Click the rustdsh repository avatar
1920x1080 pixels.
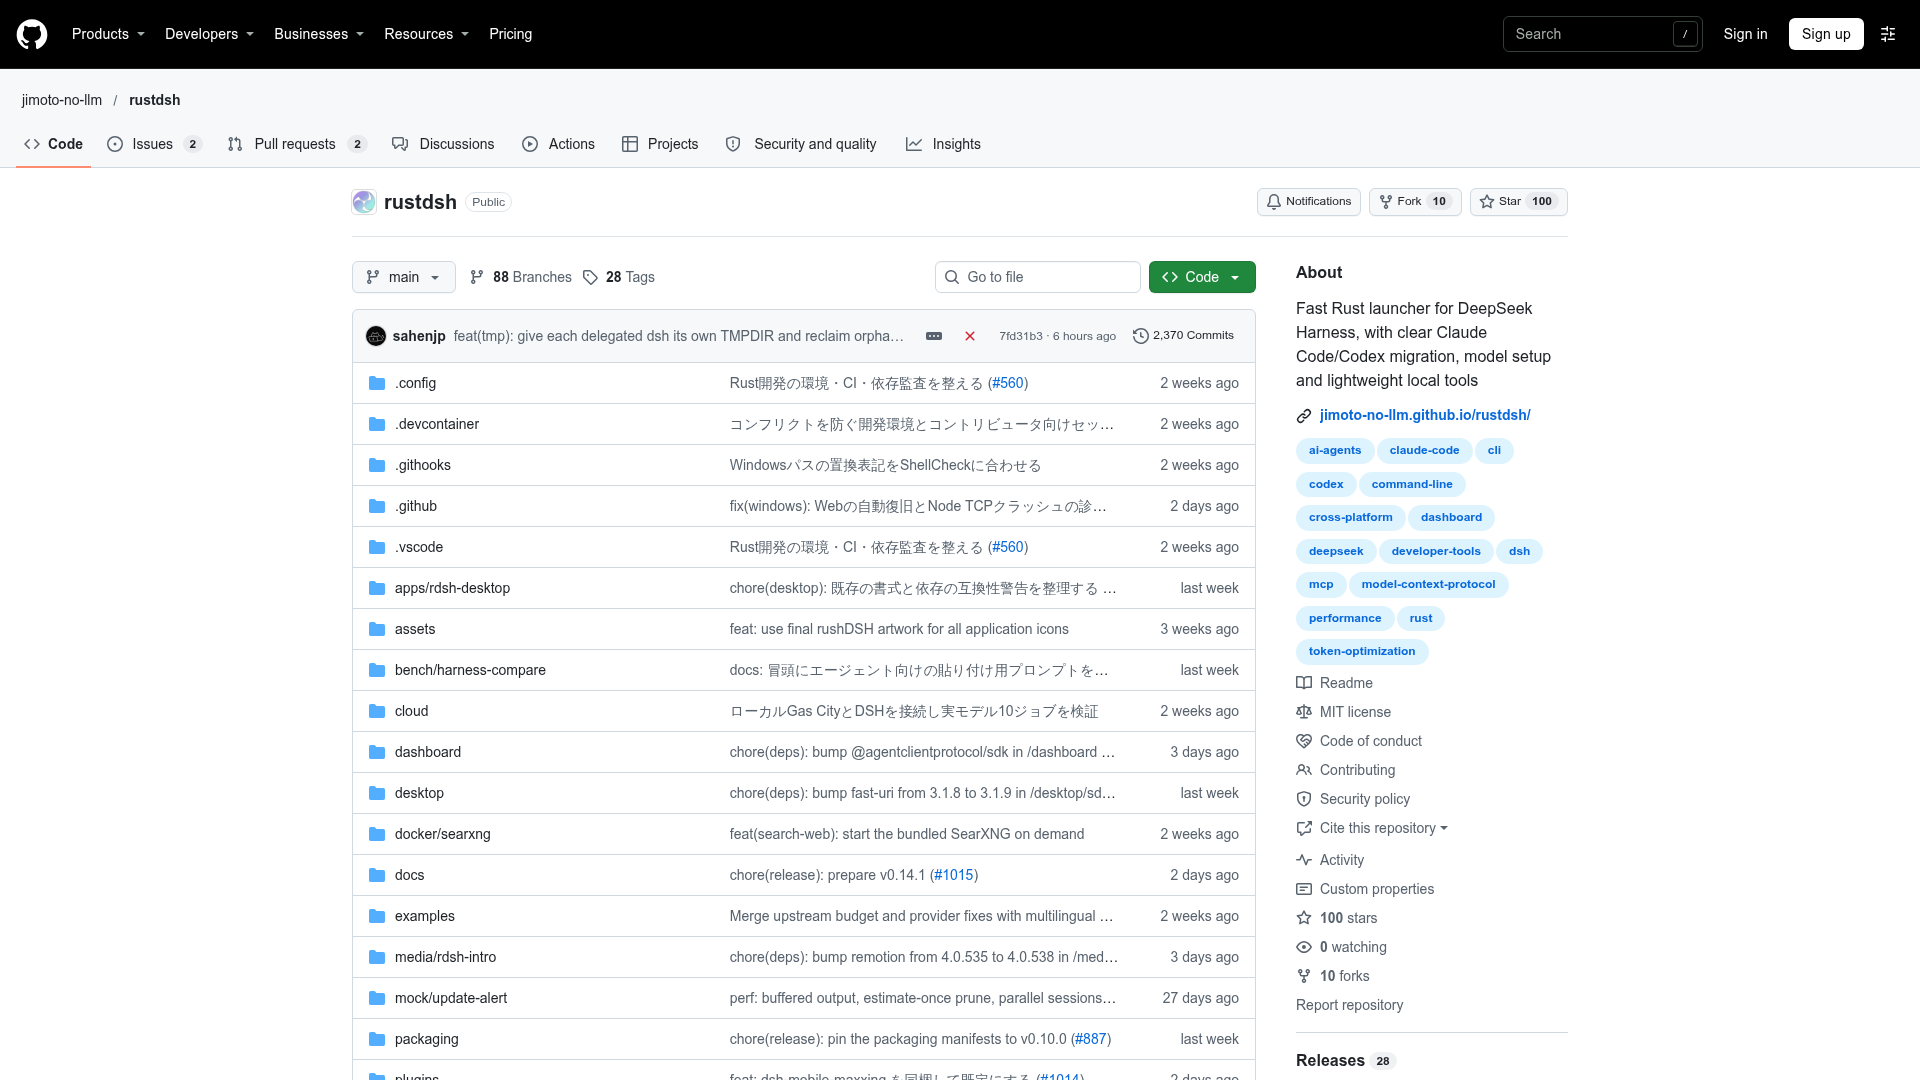(364, 202)
